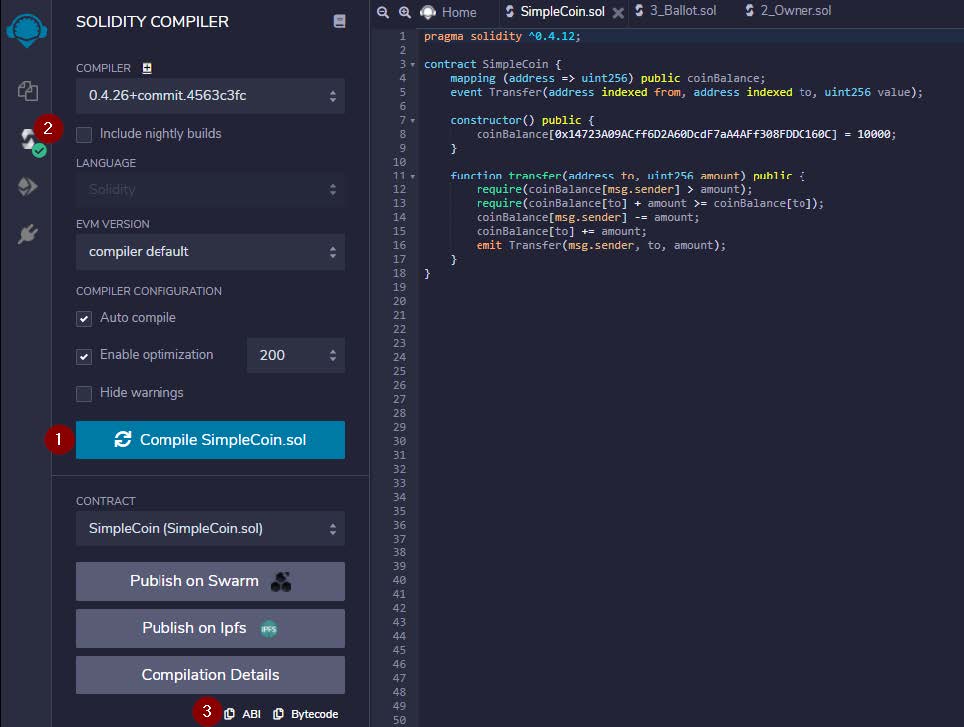The image size is (964, 727).
Task: Open the Contract selection dropdown
Action: pyautogui.click(x=210, y=528)
